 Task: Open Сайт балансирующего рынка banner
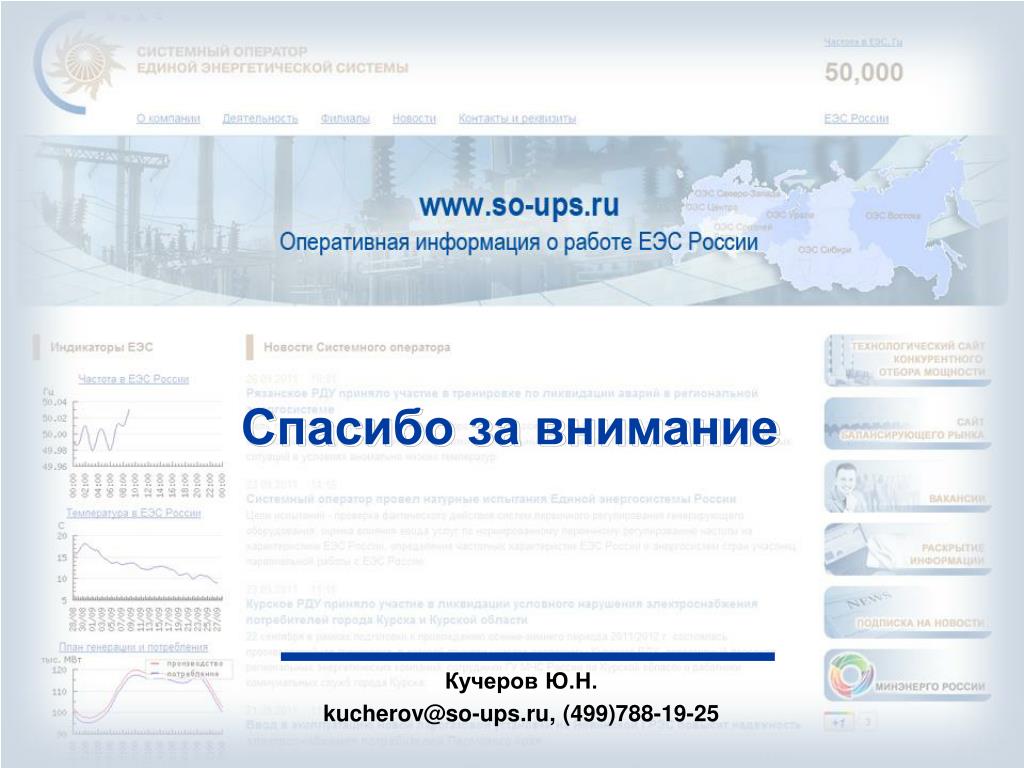908,423
